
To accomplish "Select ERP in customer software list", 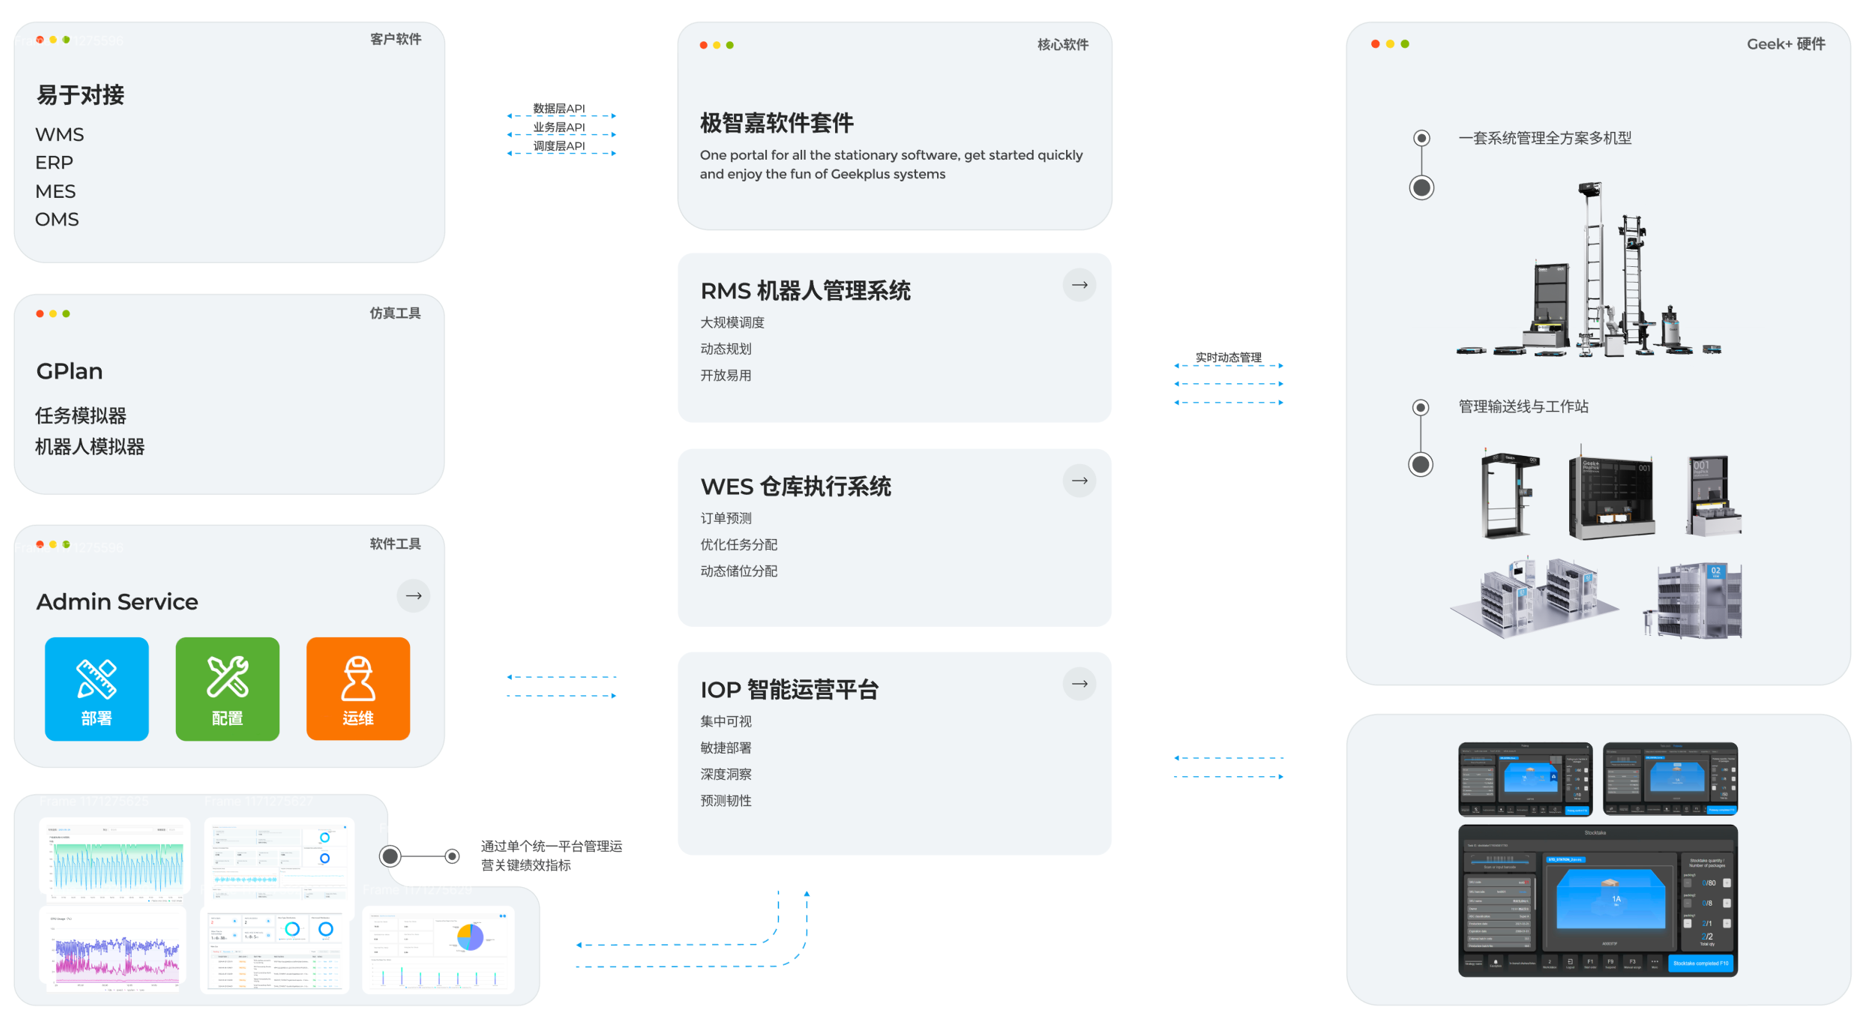I will tap(54, 162).
